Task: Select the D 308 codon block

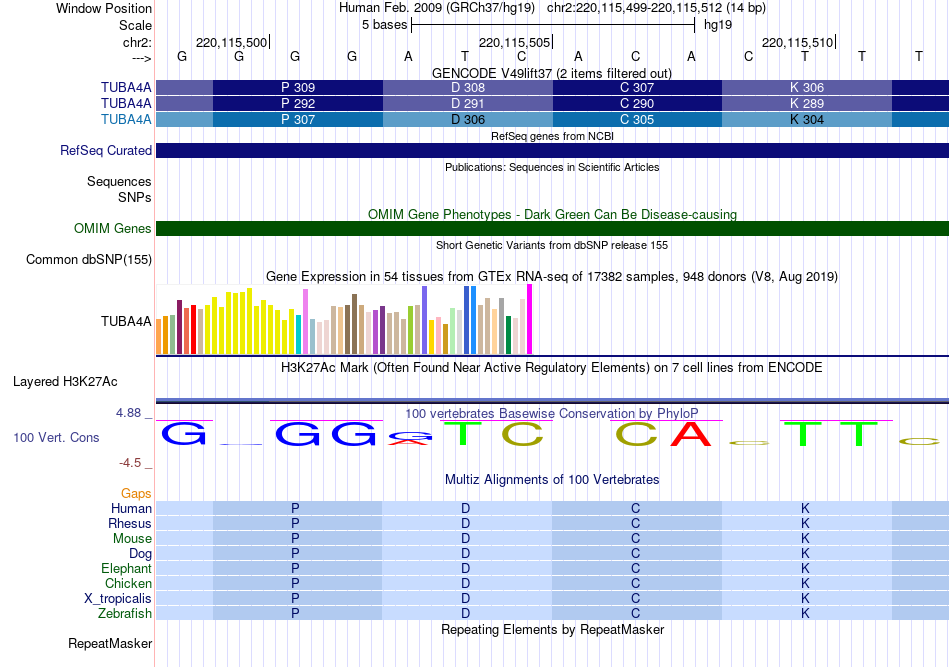Action: tap(468, 87)
